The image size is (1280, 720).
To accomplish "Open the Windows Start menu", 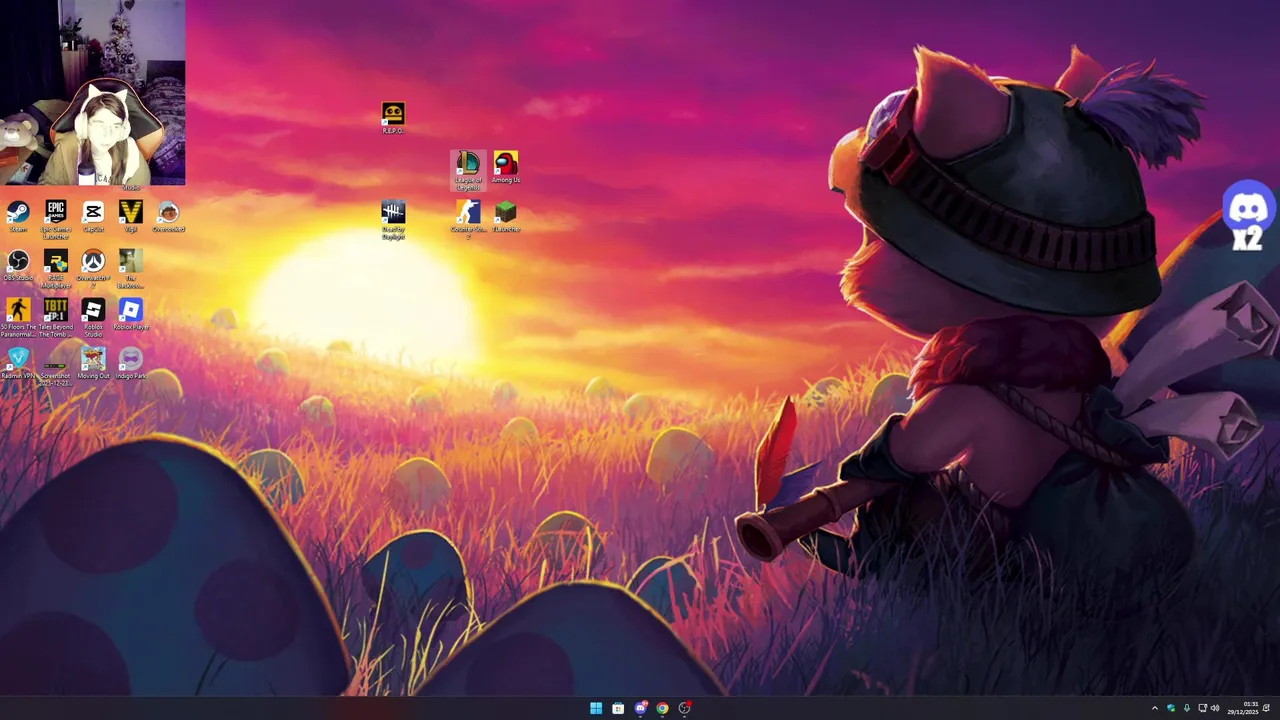I will (596, 708).
